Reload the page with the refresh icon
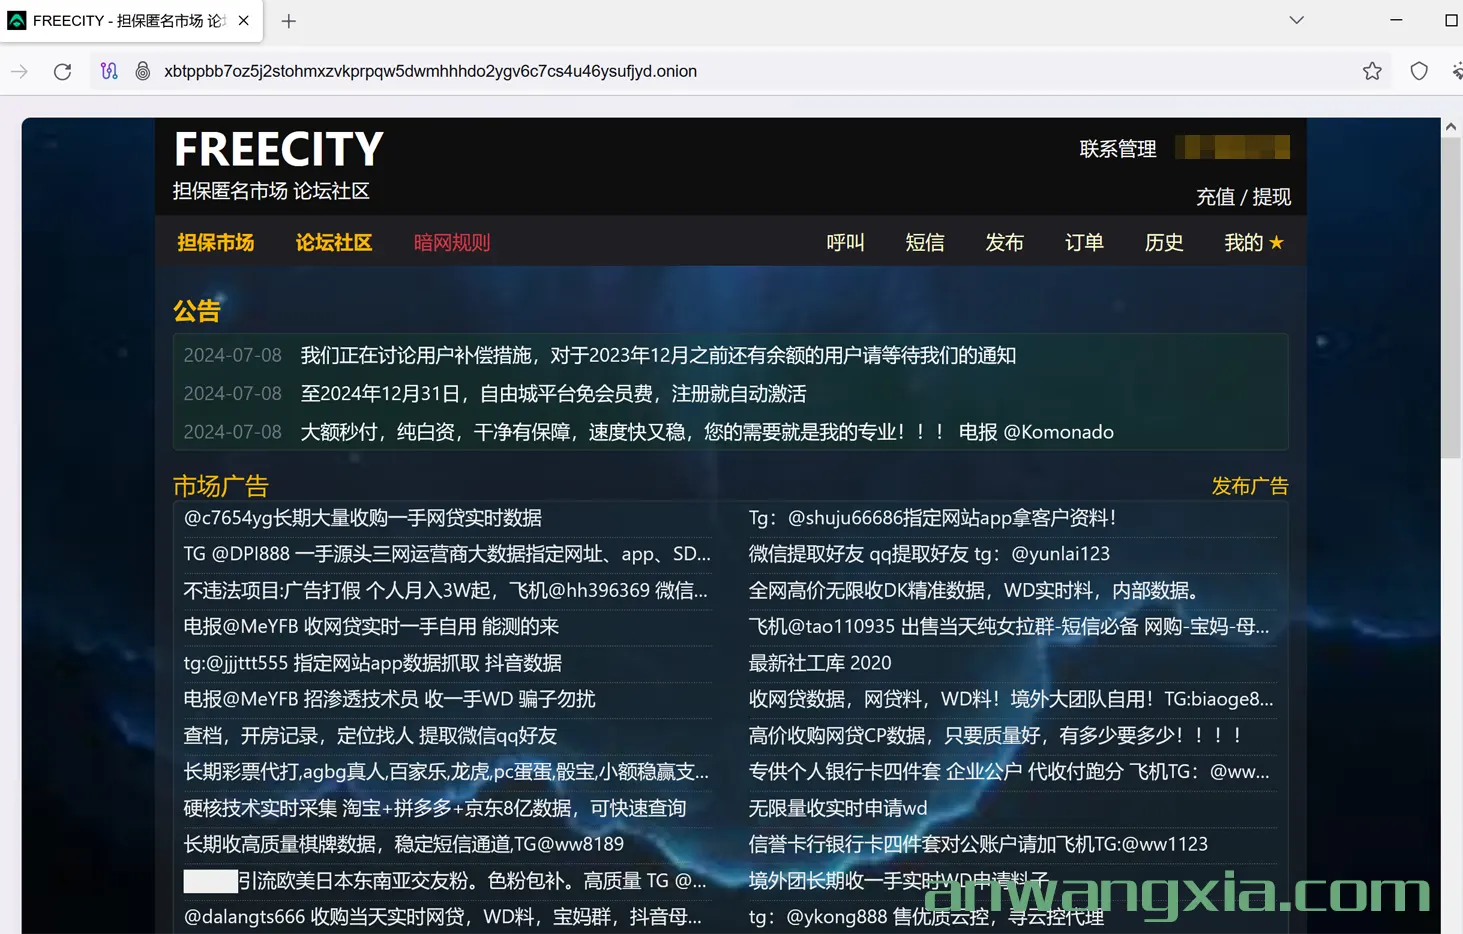 click(62, 71)
